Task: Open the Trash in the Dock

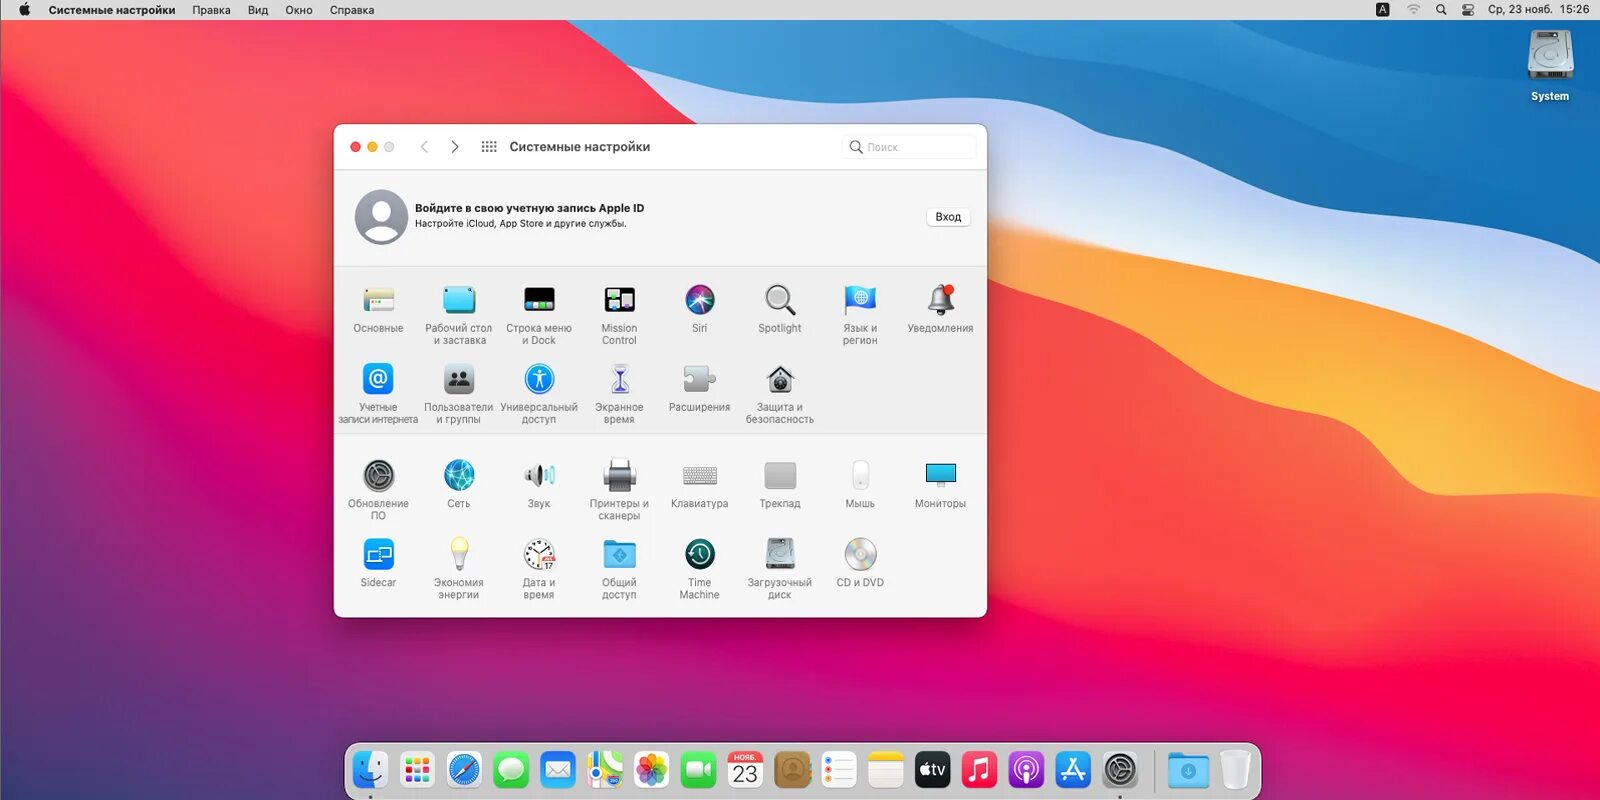Action: coord(1235,770)
